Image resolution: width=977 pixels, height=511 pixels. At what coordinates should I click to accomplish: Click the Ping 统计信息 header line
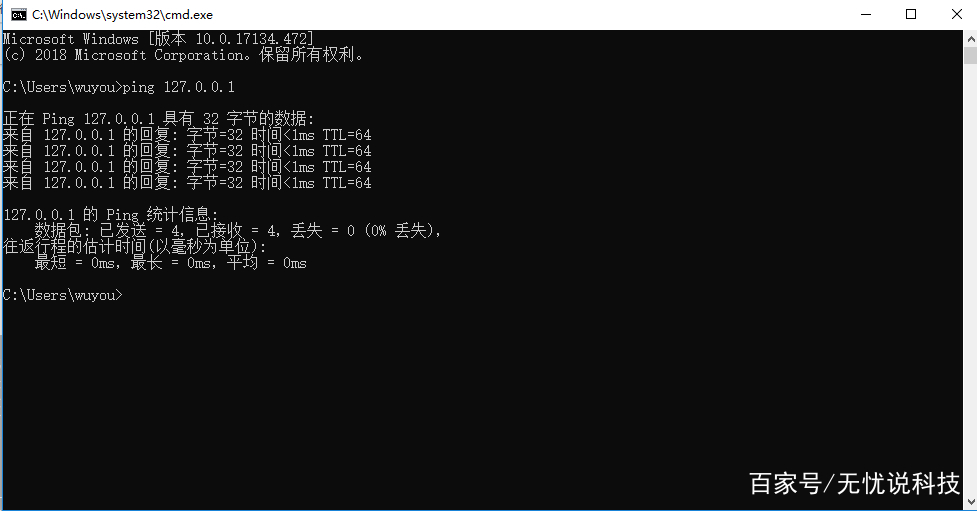(111, 215)
